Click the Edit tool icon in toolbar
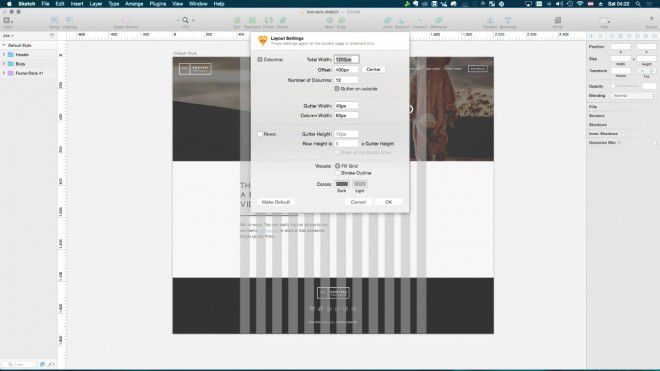Image resolution: width=660 pixels, height=371 pixels. [x=237, y=20]
